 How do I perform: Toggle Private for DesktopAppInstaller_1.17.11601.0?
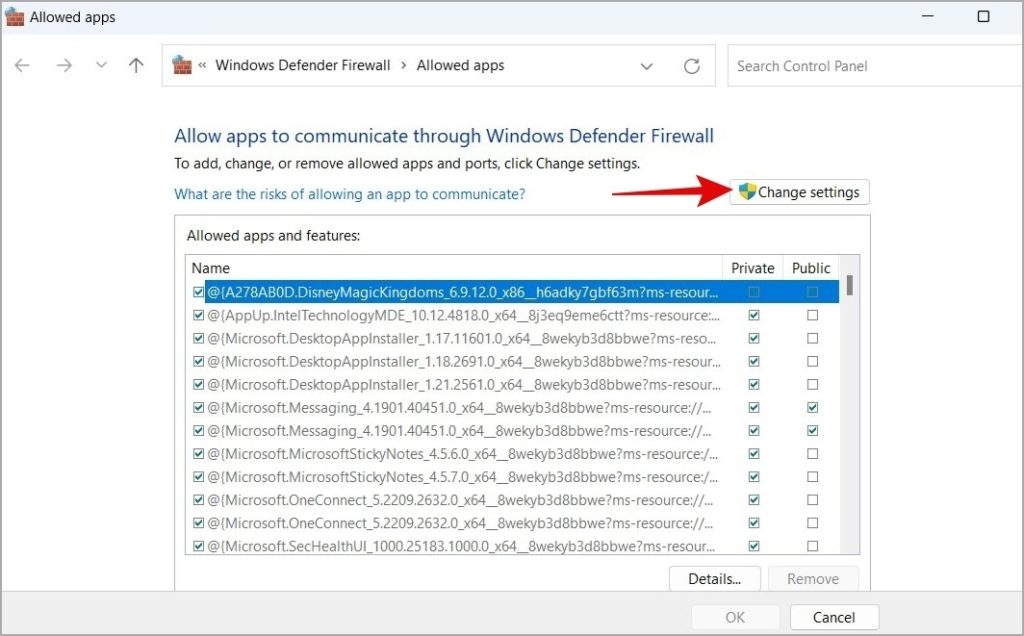754,338
